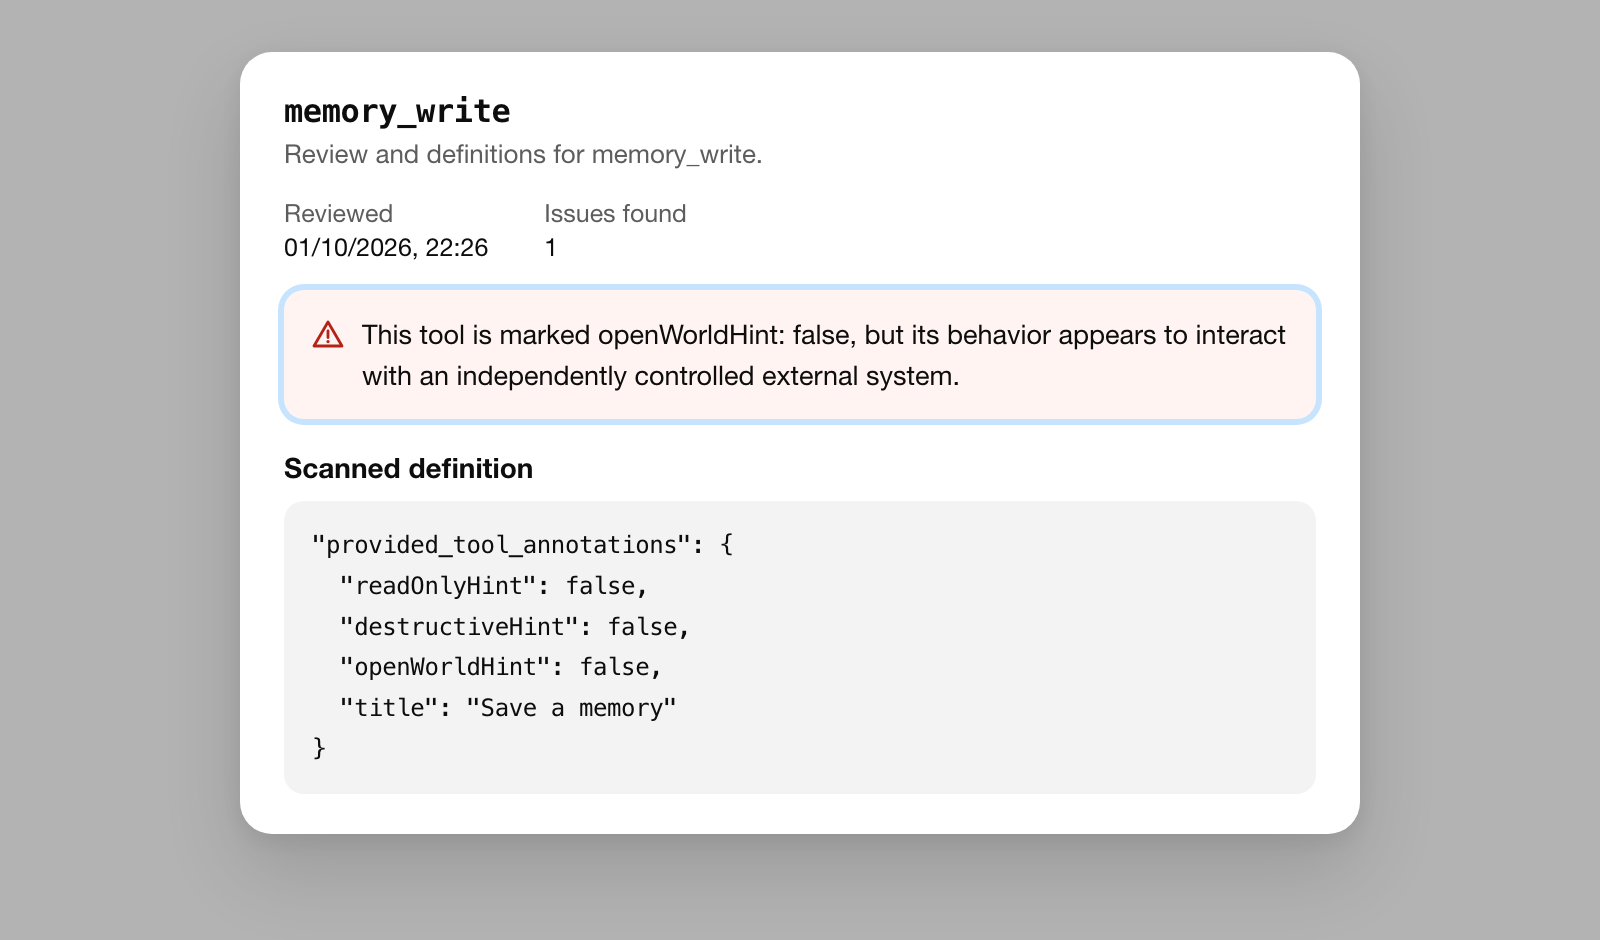Click the 'Issues found' label
This screenshot has height=940, width=1600.
[x=615, y=213]
